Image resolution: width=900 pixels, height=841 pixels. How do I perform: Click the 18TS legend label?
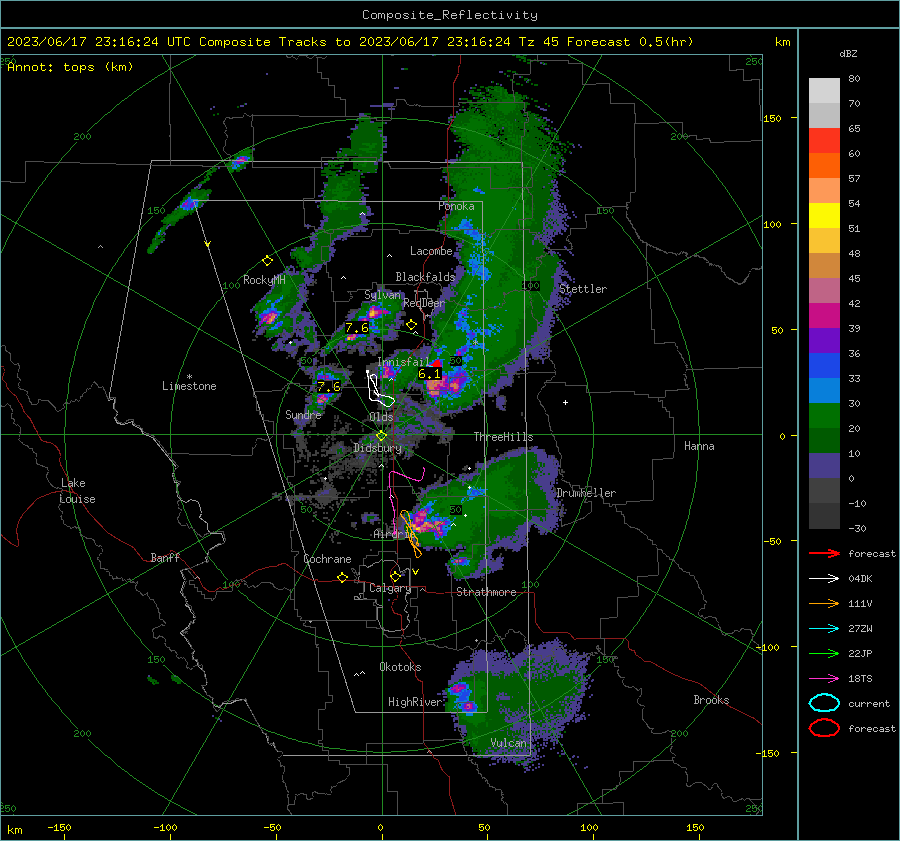tap(860, 679)
